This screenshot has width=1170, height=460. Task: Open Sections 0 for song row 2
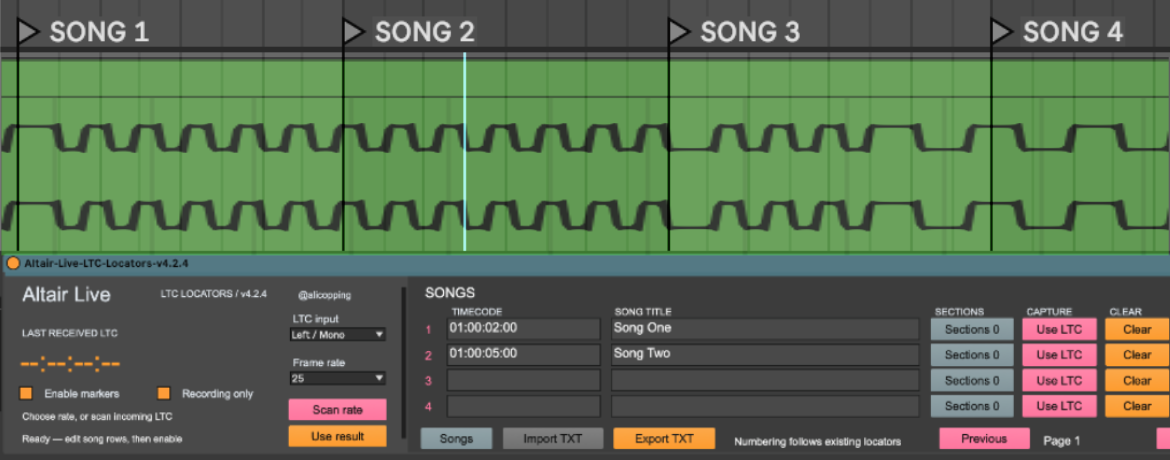tap(972, 355)
